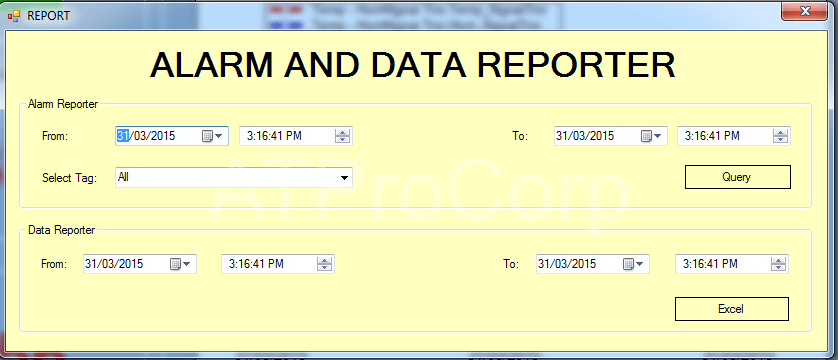Expand Alarm Reporter From date dropdown arrow
Viewport: 838px width, 360px height.
(x=219, y=136)
